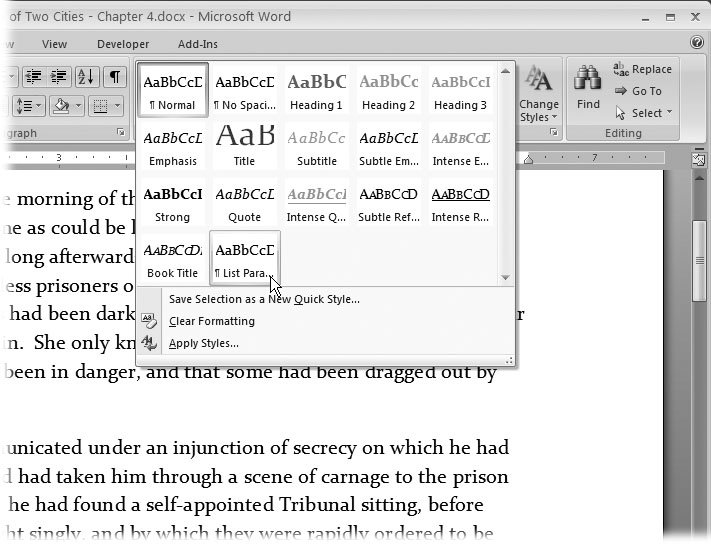
Task: Launch the Paragraph dialog box
Action: coord(121,133)
